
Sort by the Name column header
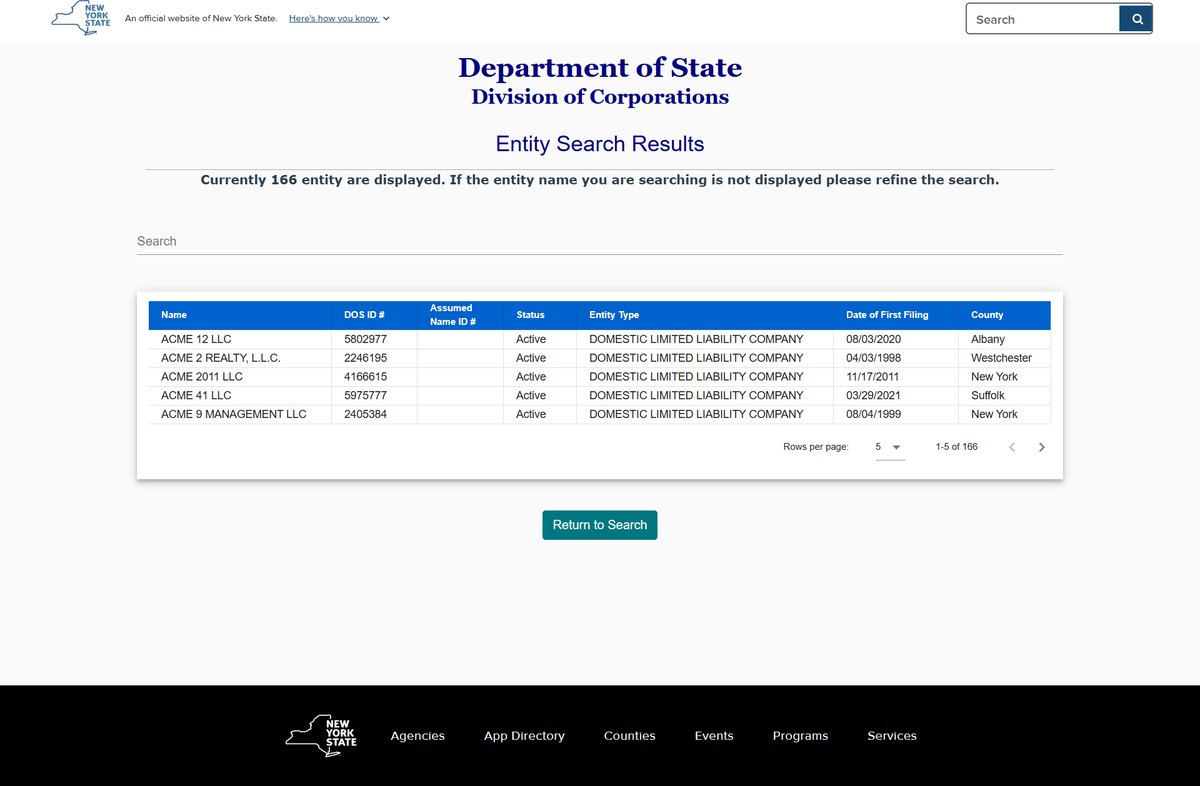click(174, 315)
